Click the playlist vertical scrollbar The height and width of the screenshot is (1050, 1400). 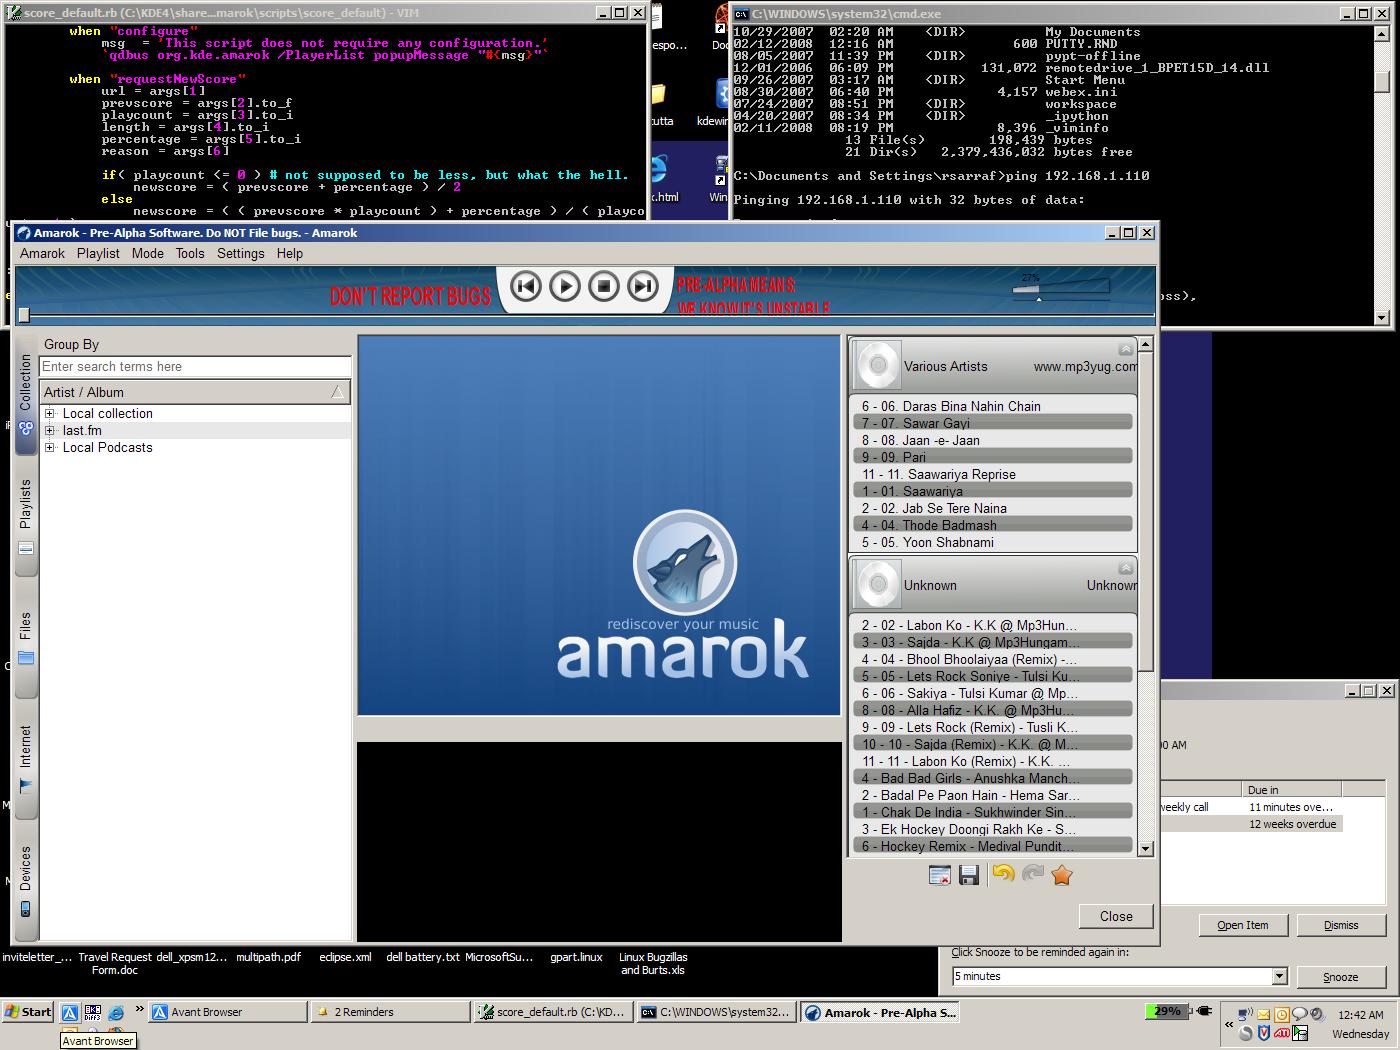1146,596
